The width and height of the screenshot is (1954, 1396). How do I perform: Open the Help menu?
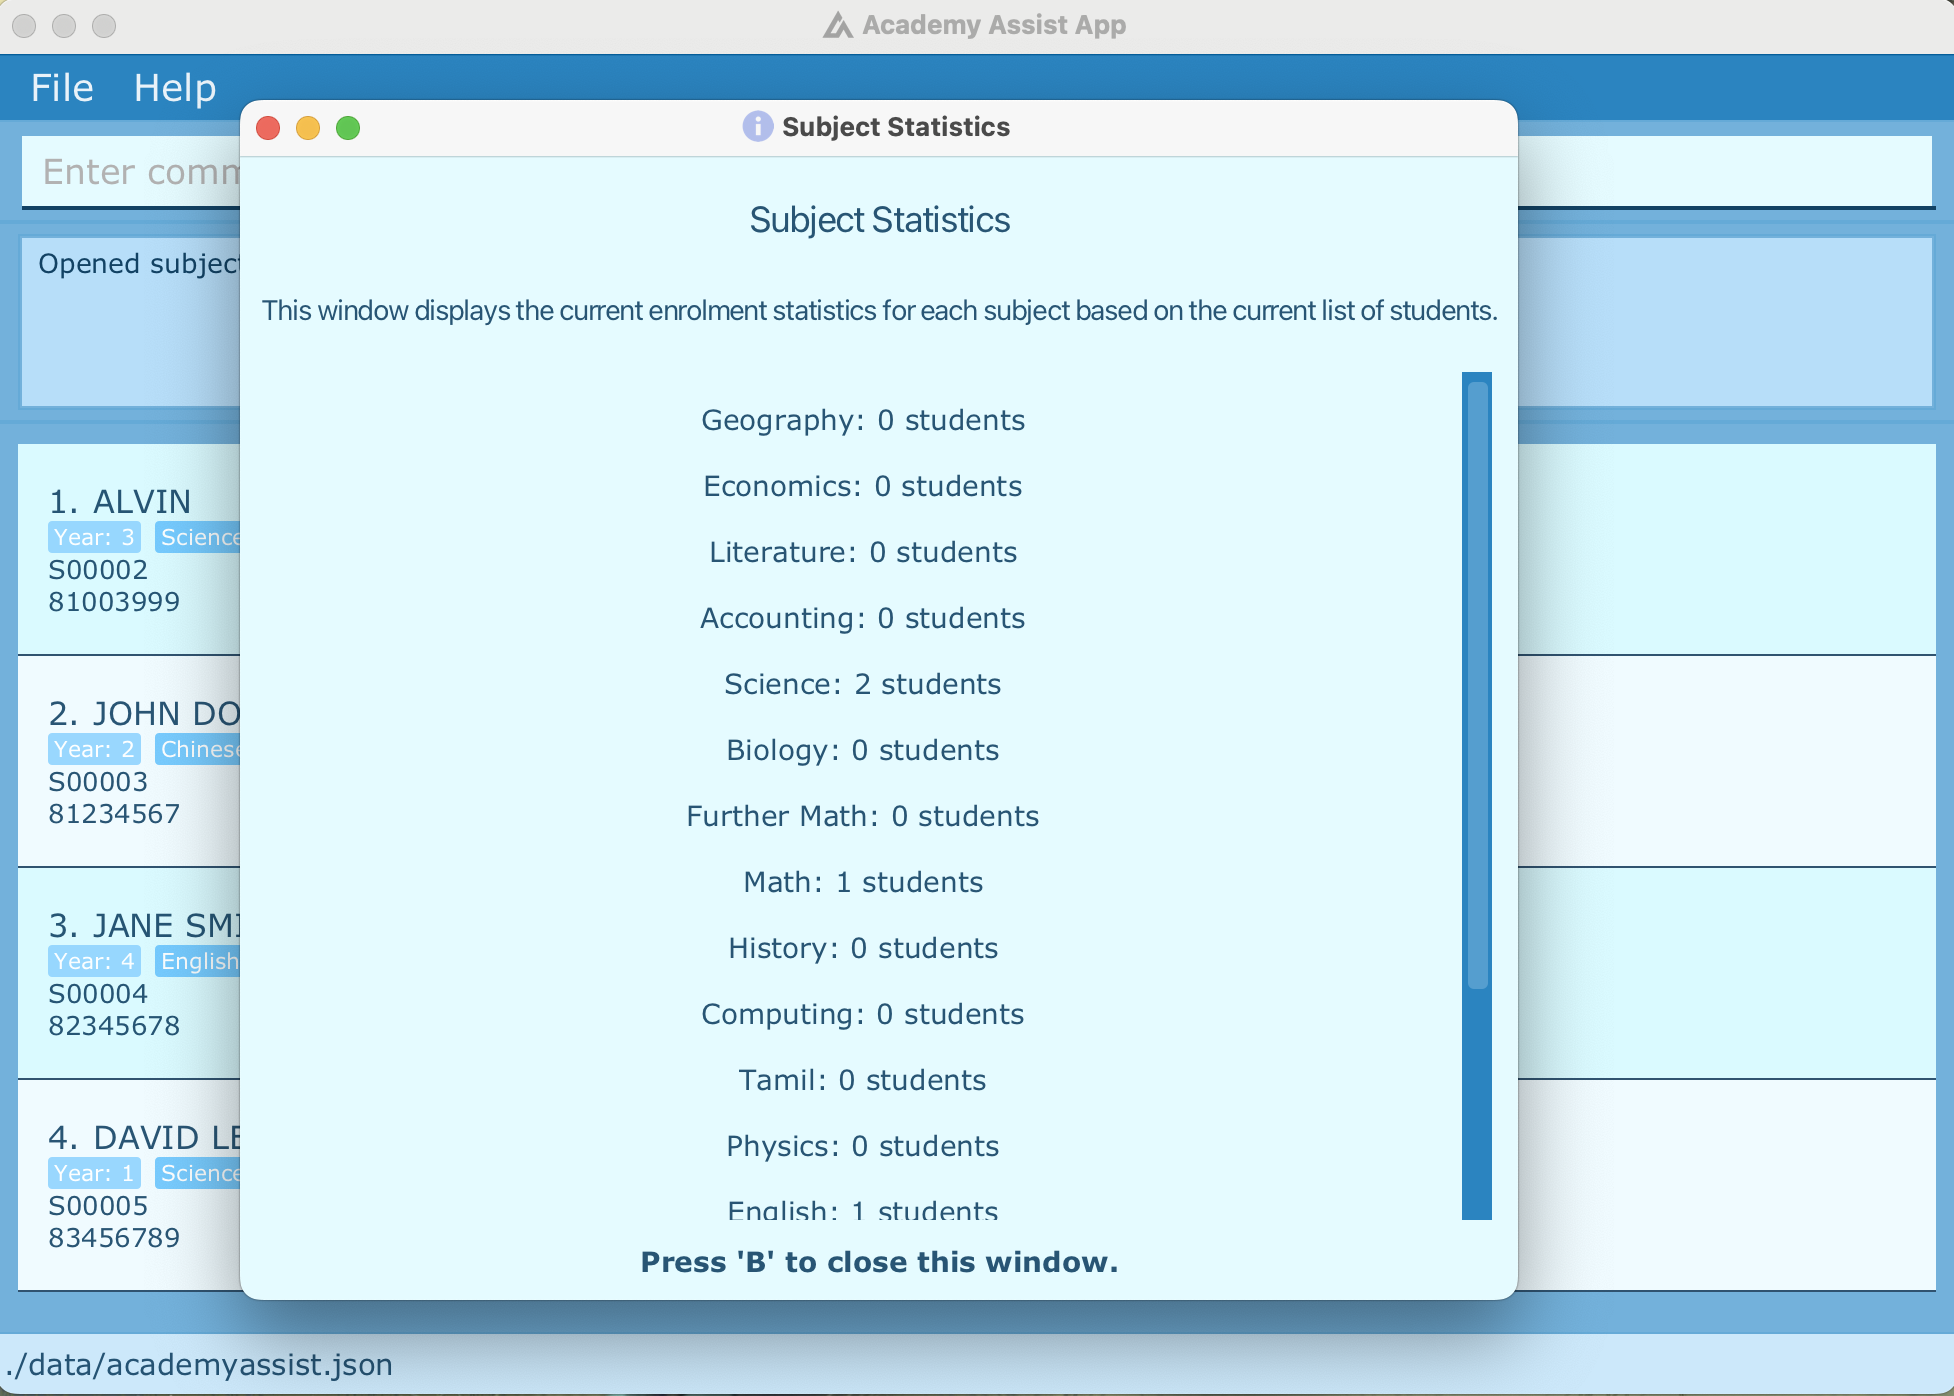tap(175, 88)
